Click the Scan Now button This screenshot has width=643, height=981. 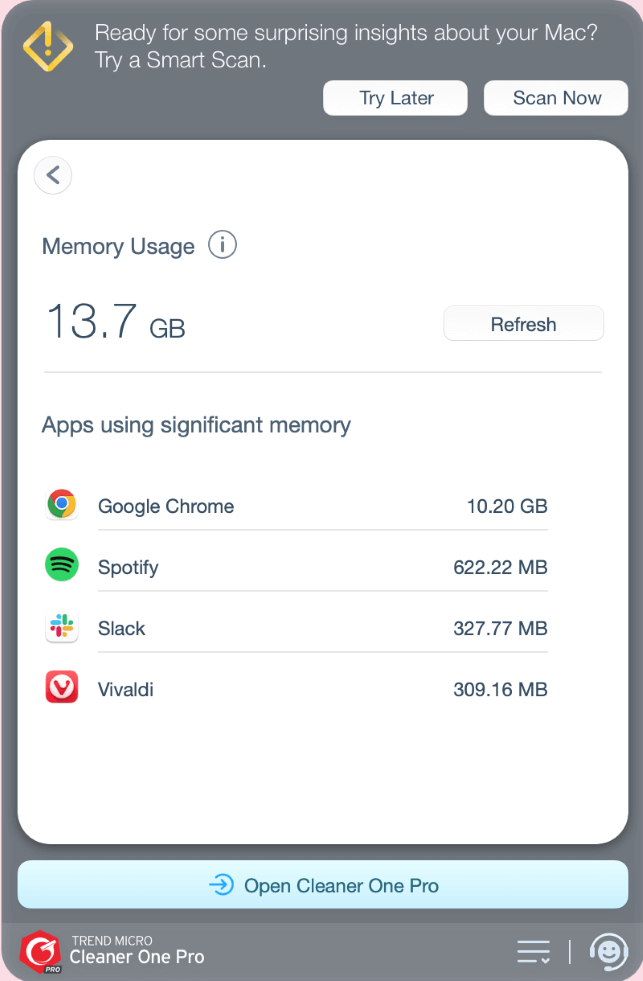tap(556, 98)
